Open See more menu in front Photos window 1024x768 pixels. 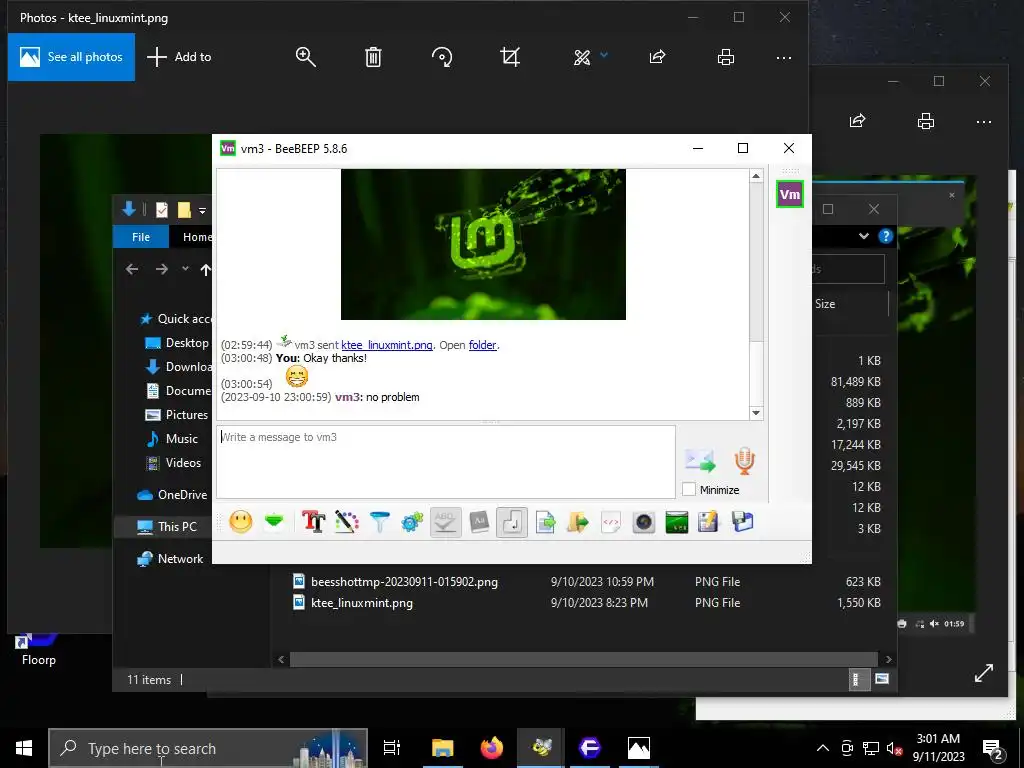click(x=784, y=57)
